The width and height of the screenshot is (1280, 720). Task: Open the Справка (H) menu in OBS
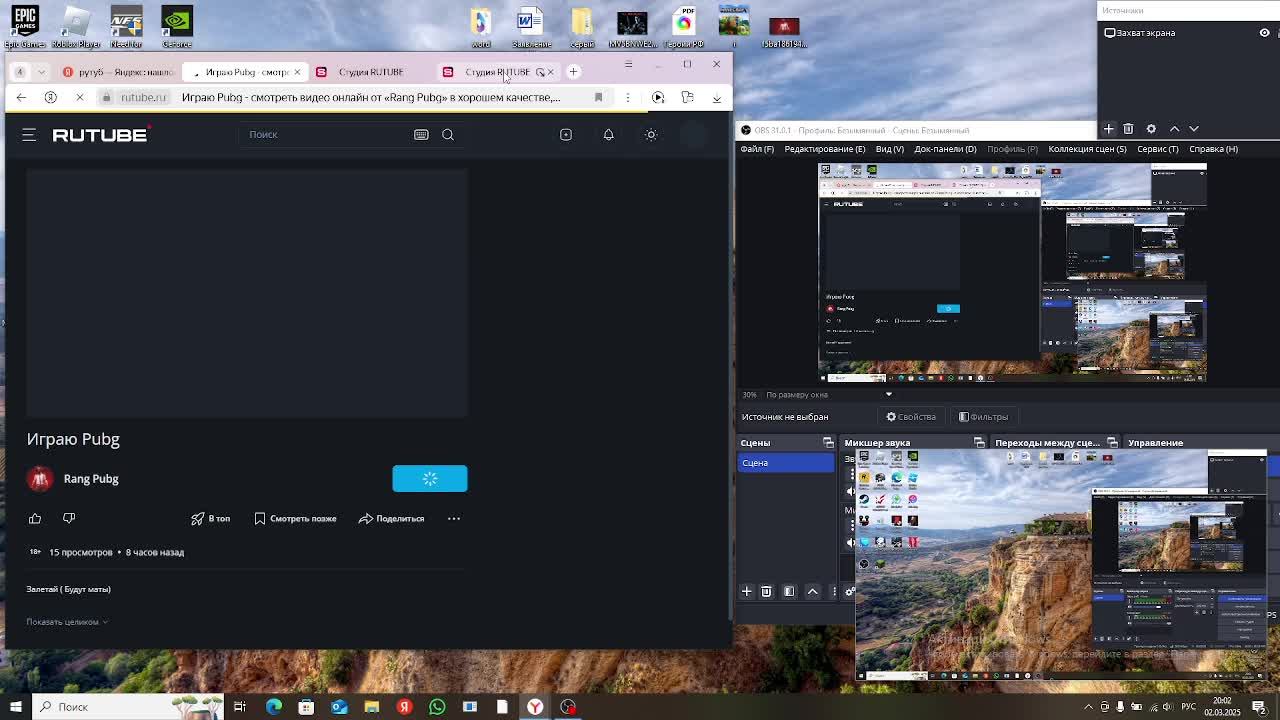(1212, 149)
